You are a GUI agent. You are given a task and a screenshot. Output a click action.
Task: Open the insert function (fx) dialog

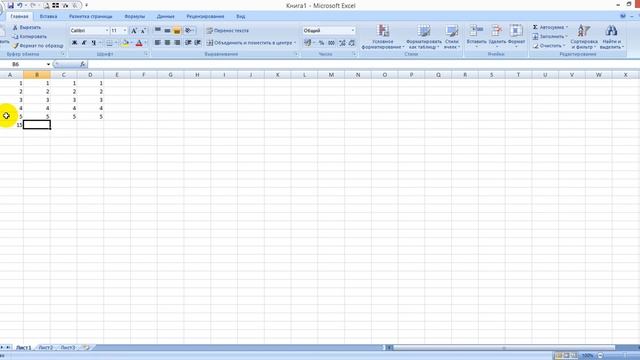pyautogui.click(x=83, y=64)
